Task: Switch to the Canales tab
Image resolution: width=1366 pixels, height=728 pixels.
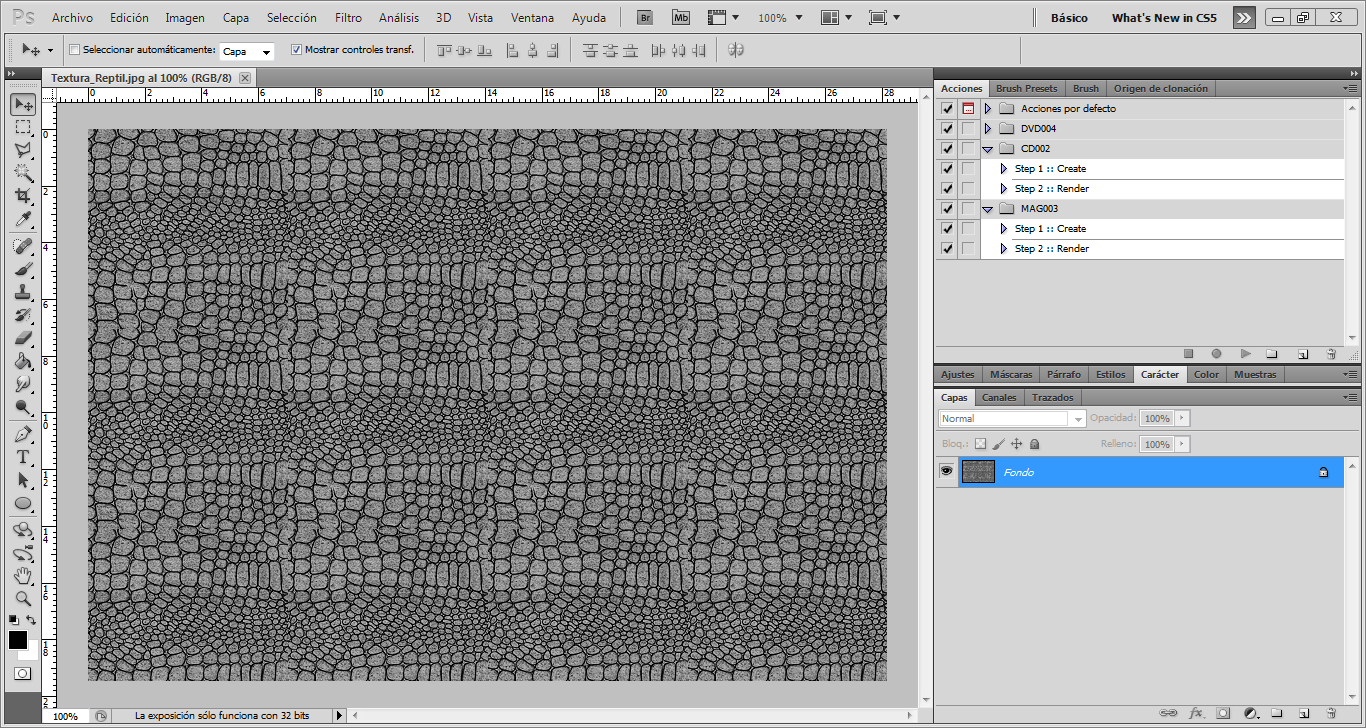Action: pos(999,397)
